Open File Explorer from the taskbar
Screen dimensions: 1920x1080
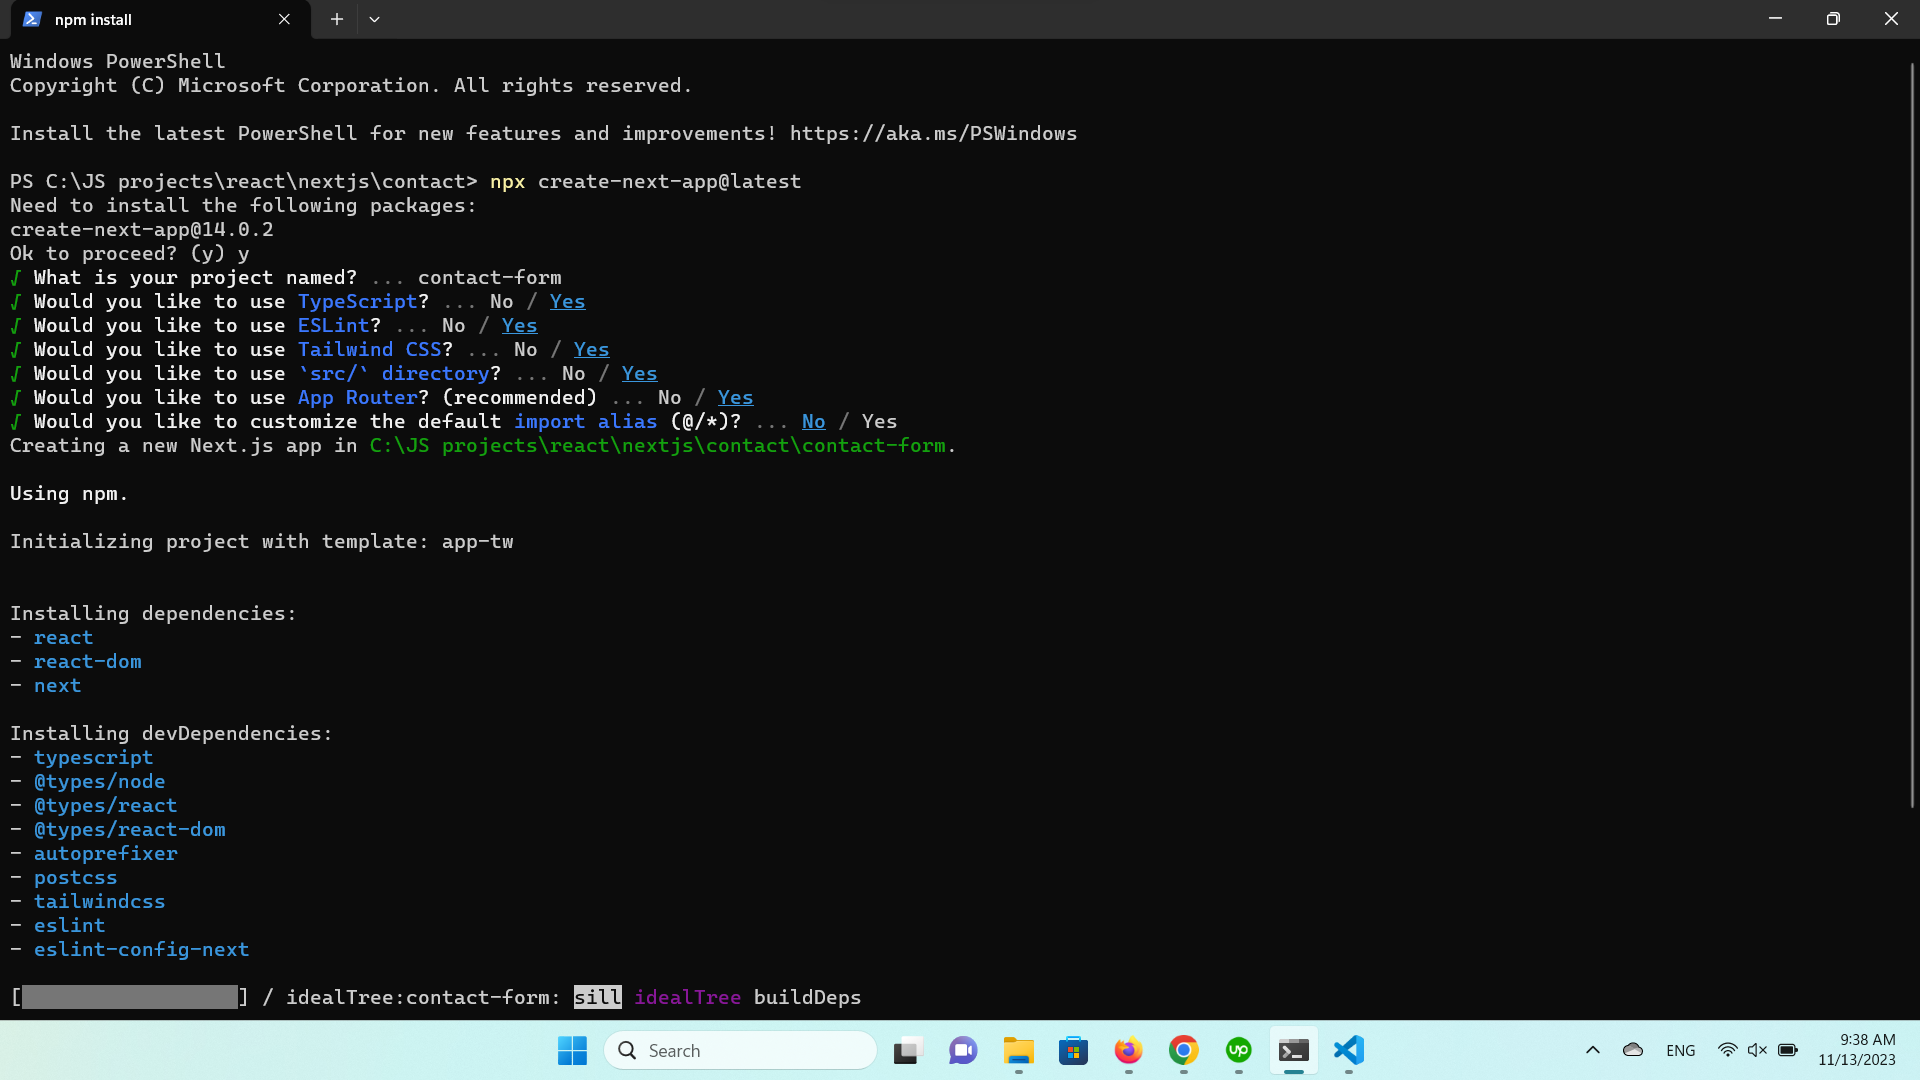pos(1018,1051)
